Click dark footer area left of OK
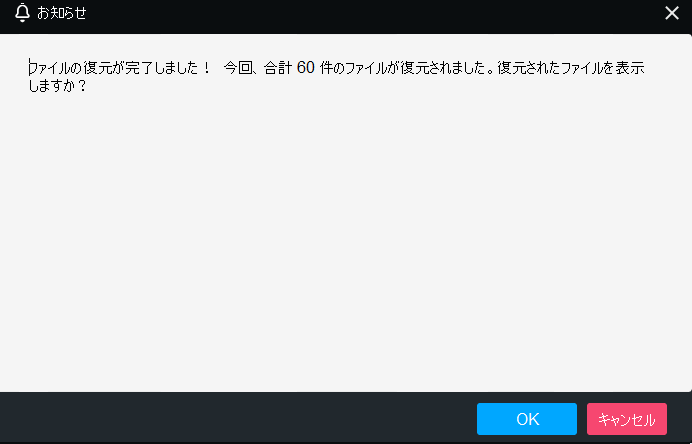The image size is (692, 444). (238, 418)
